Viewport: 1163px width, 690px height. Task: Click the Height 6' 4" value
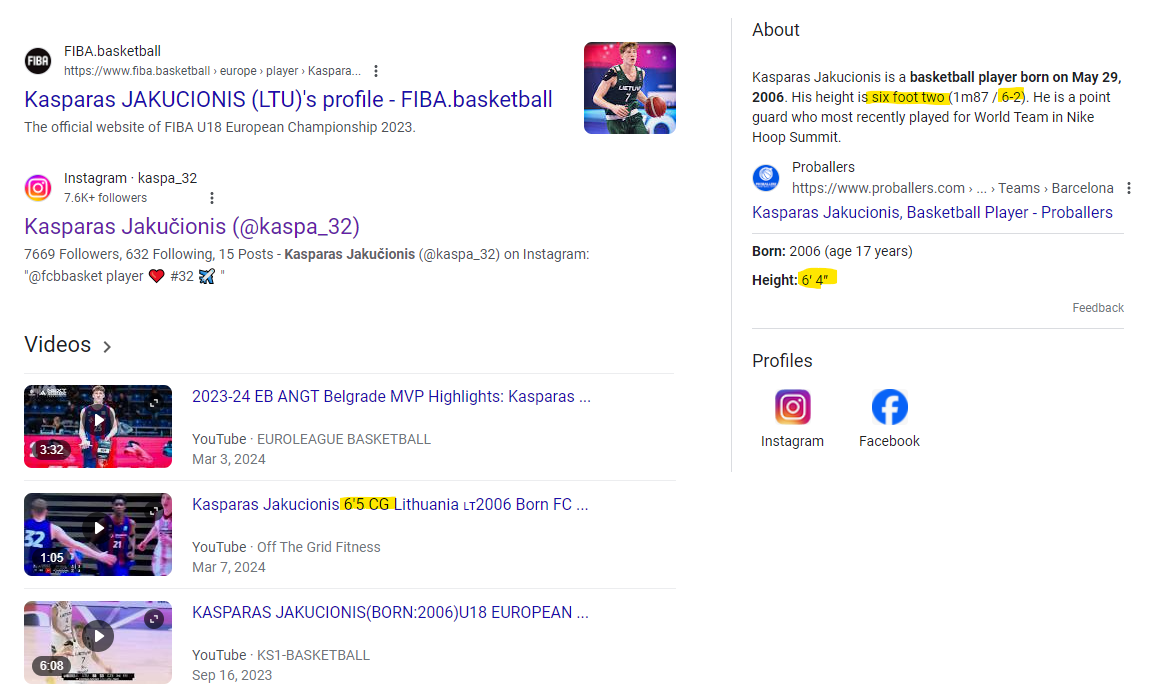815,280
